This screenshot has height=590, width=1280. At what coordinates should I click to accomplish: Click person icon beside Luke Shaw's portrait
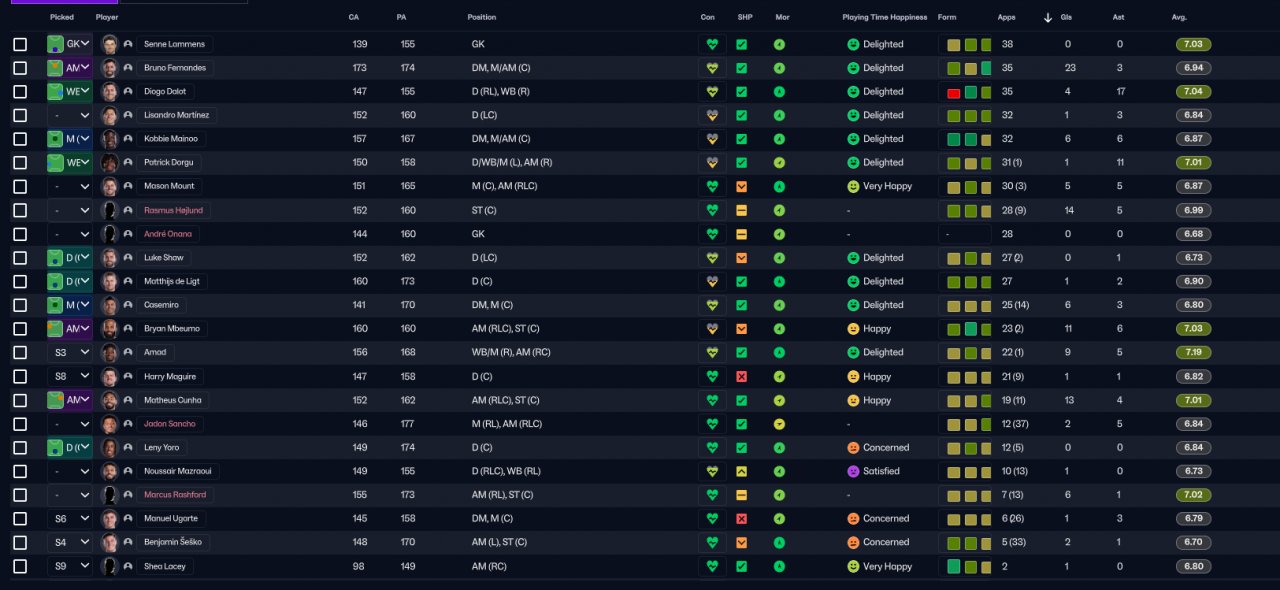[128, 258]
